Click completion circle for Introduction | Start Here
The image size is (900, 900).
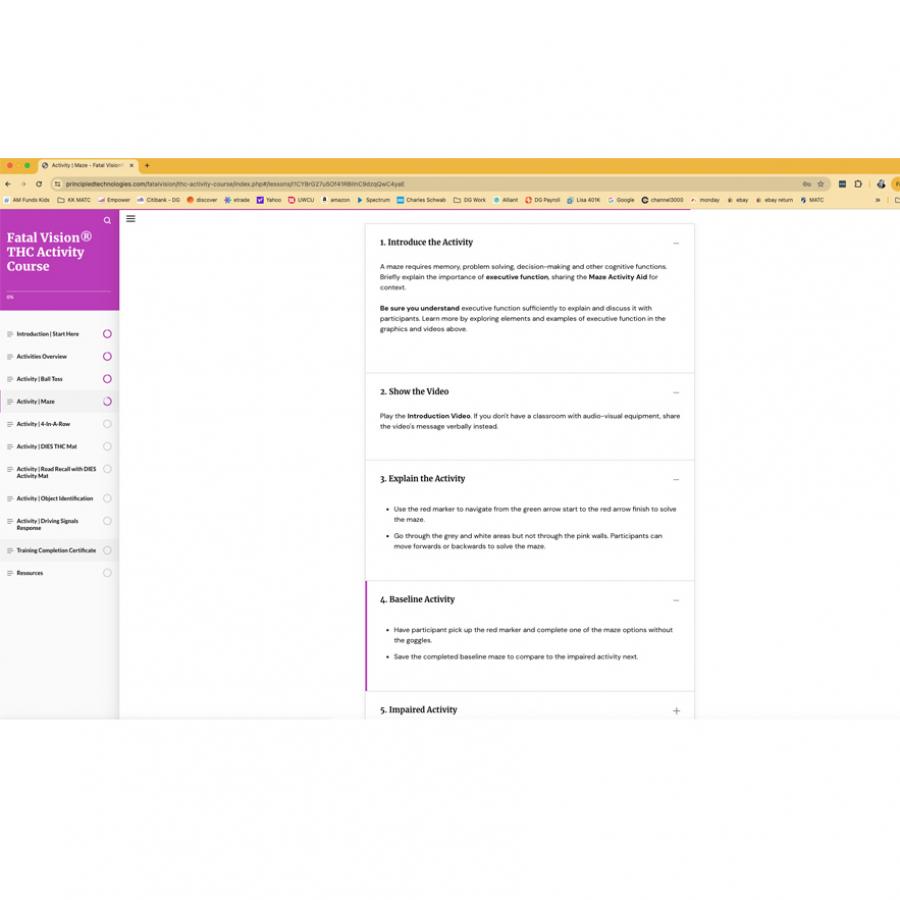point(107,334)
